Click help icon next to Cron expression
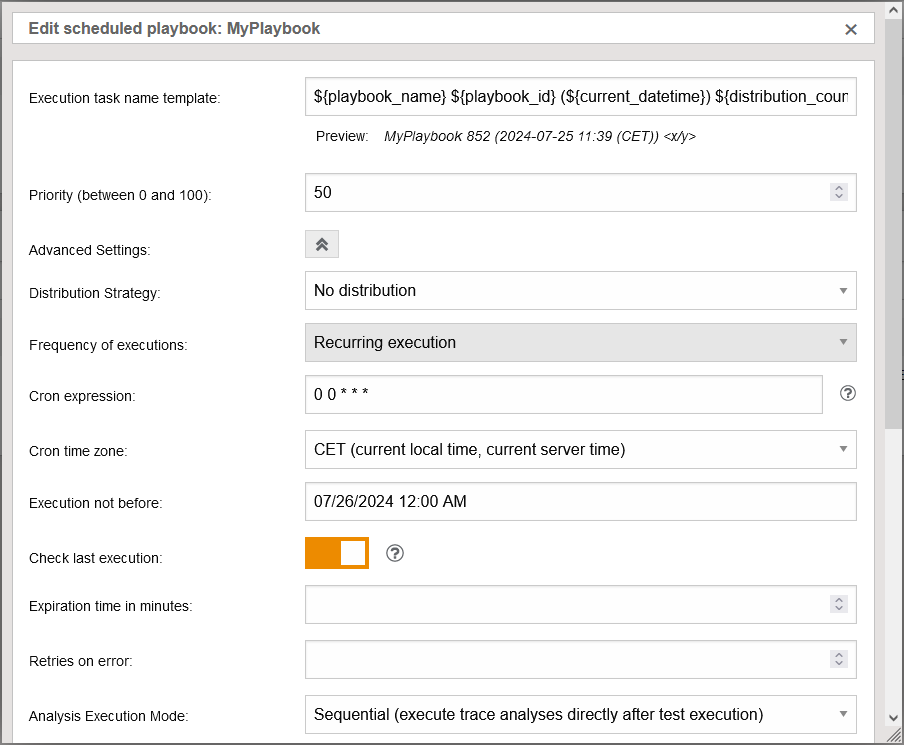 pyautogui.click(x=848, y=393)
